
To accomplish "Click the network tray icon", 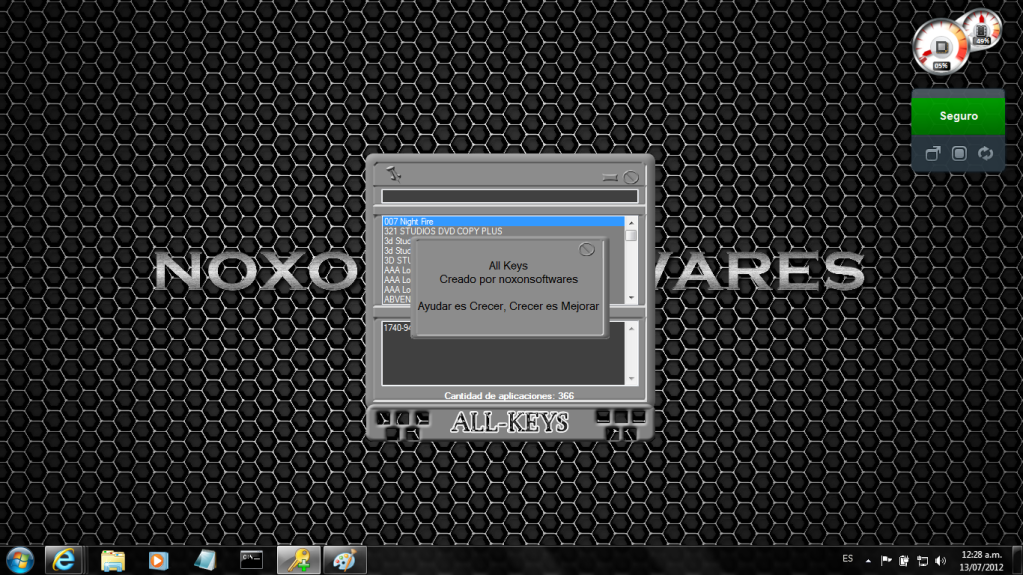I will point(922,561).
